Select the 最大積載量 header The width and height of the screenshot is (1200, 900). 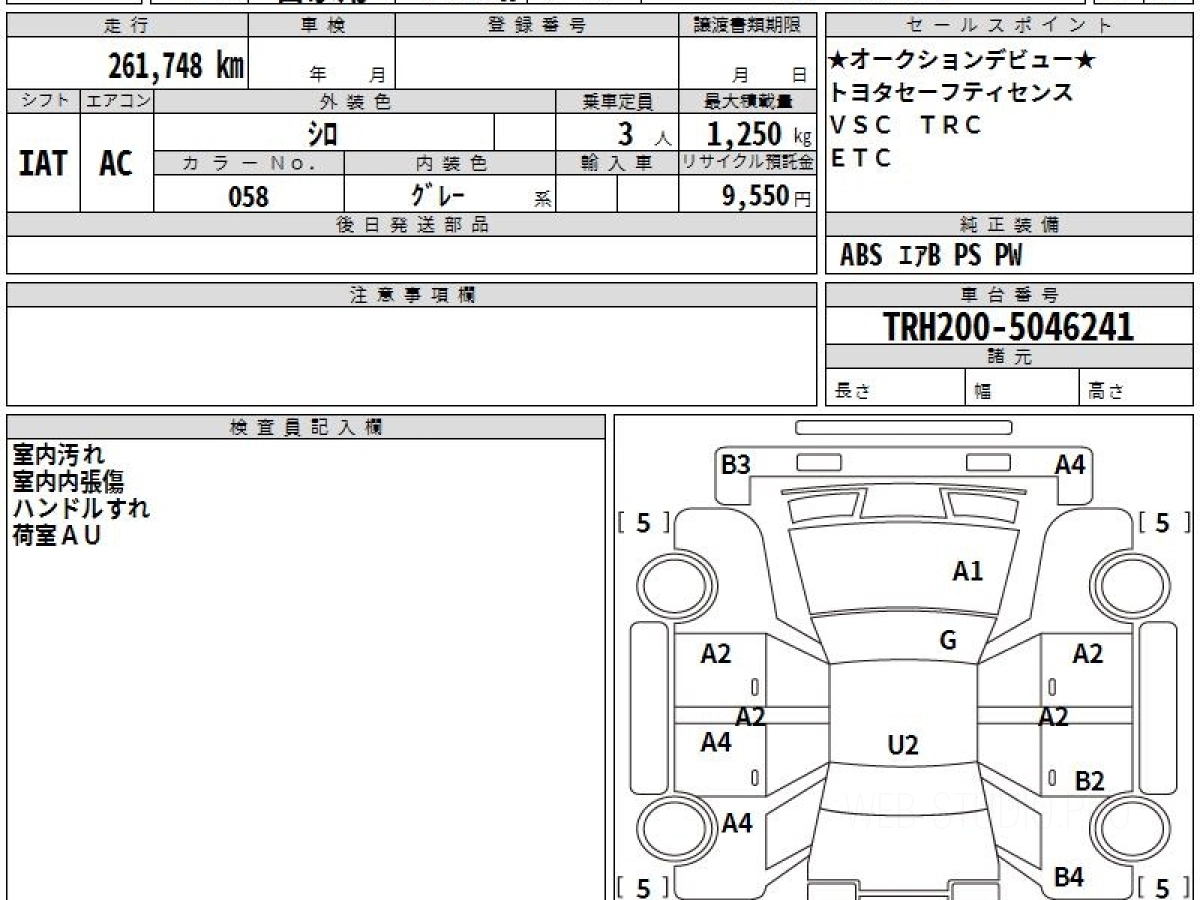[747, 101]
